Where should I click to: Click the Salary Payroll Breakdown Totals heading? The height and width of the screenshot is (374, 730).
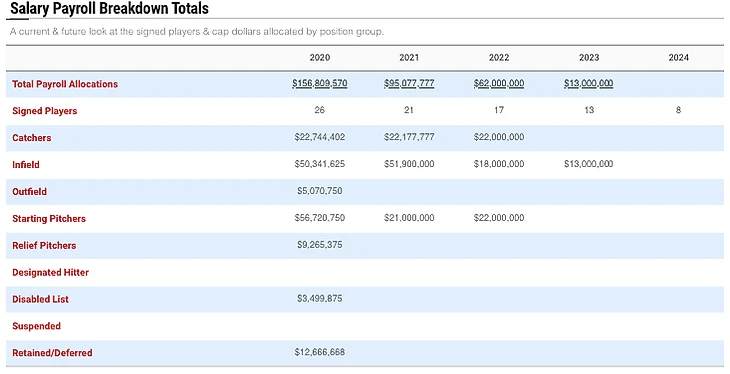pos(109,8)
